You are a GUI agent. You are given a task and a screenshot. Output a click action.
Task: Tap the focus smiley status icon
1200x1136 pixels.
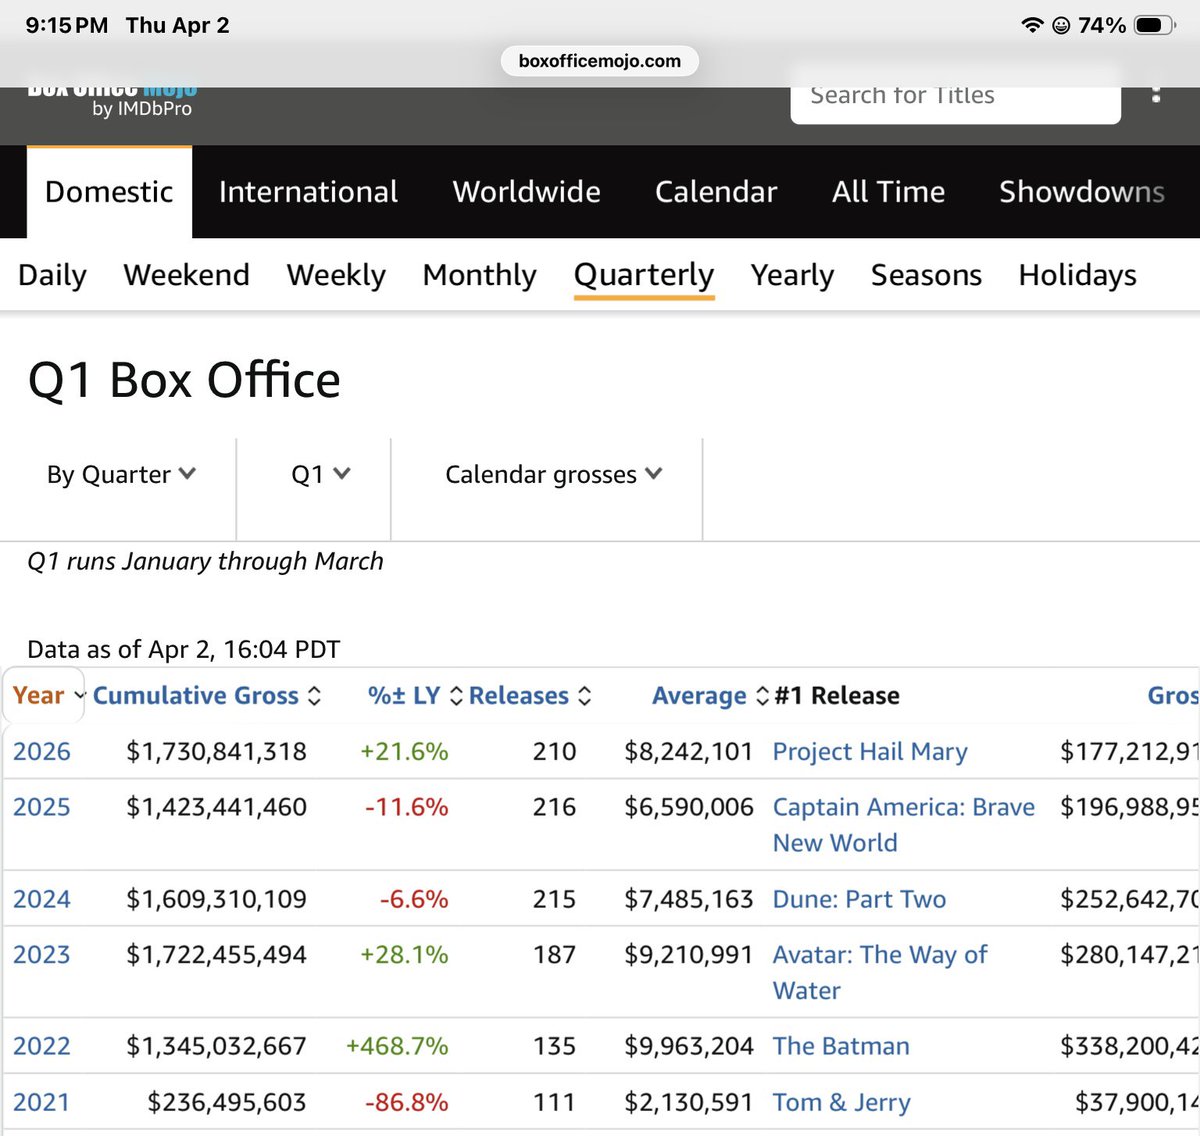coord(1061,26)
